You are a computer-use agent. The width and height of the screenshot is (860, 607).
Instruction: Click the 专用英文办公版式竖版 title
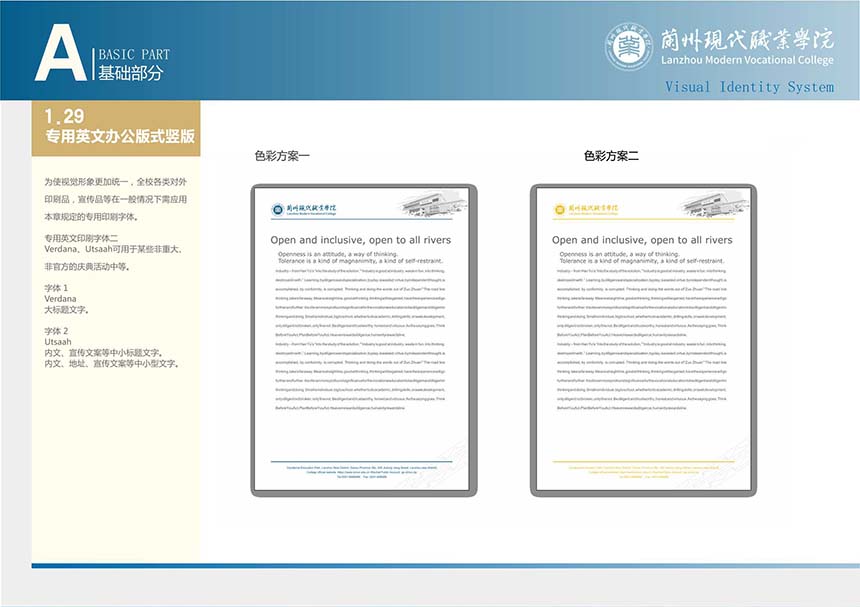pos(120,136)
